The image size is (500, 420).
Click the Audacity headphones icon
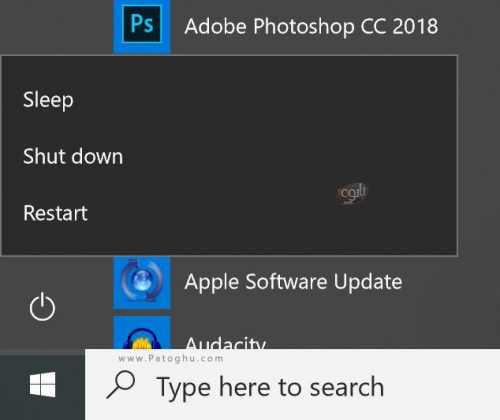142,333
